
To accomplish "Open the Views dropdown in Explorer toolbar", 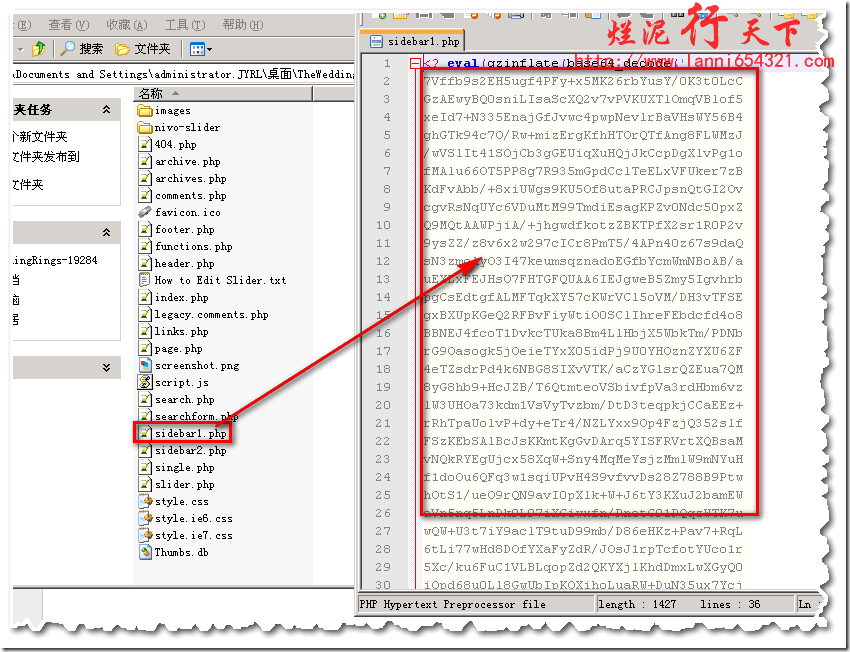I will (200, 49).
